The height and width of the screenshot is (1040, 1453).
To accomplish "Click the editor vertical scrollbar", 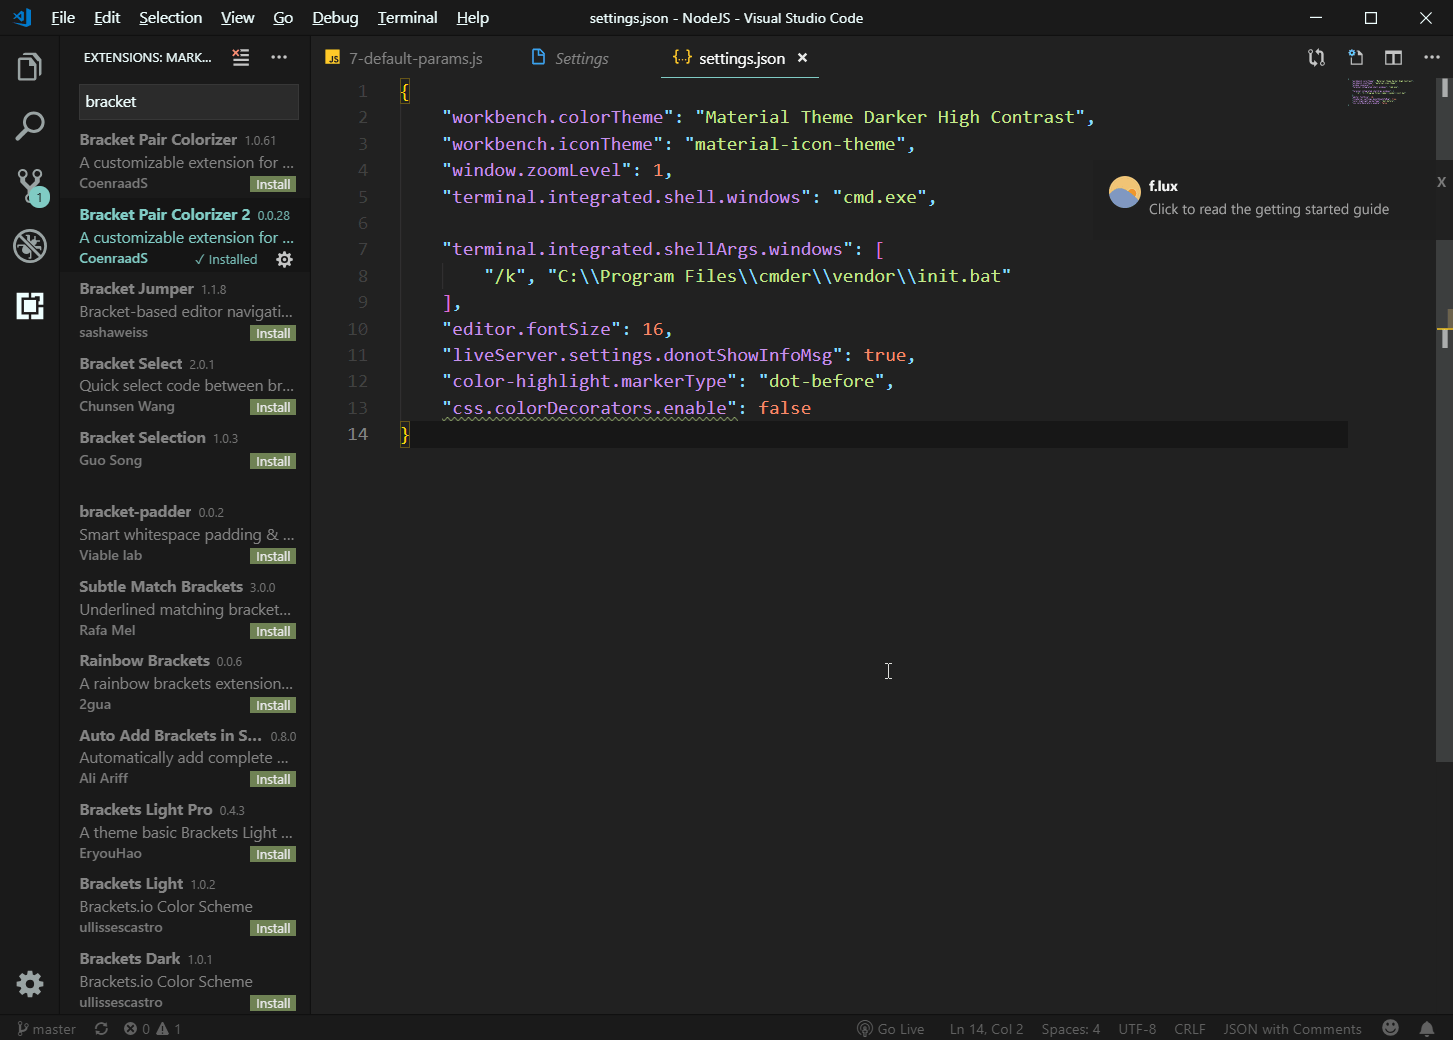I will click(x=1444, y=420).
